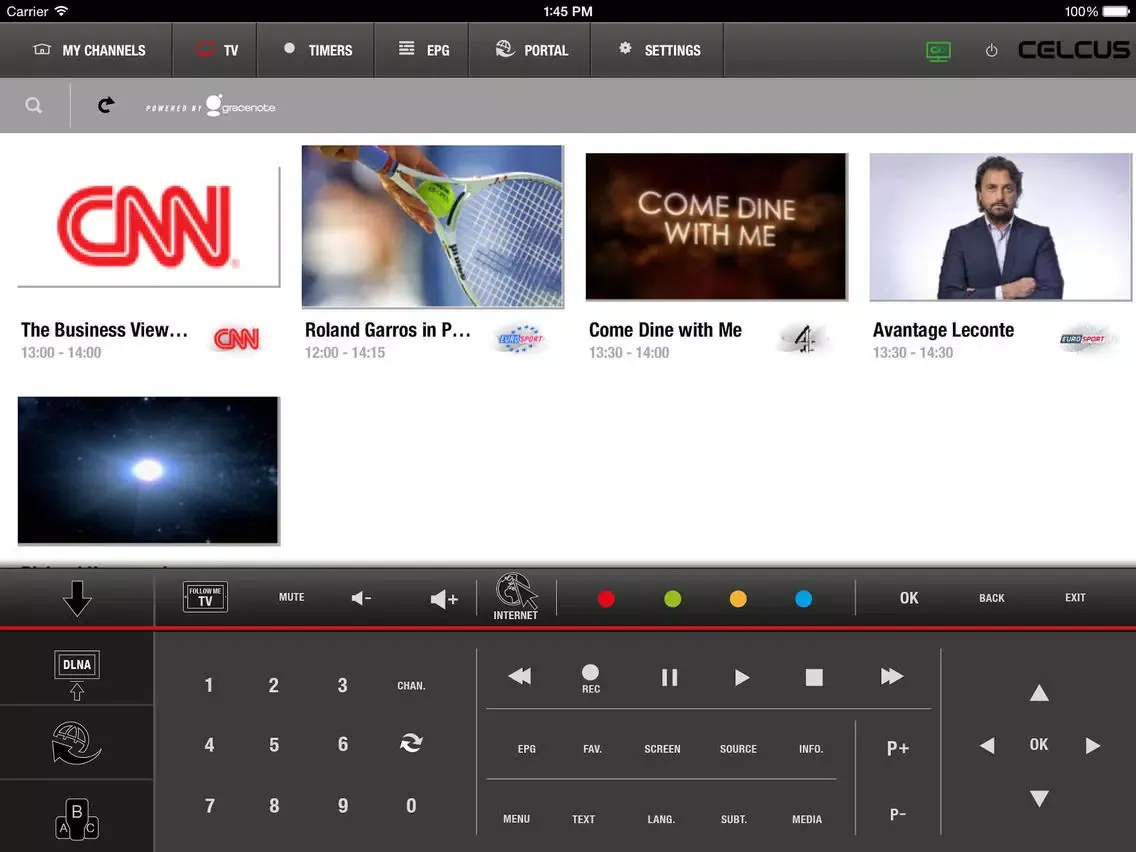Viewport: 1136px width, 852px height.
Task: Click OK in the top remote strip
Action: tap(909, 598)
